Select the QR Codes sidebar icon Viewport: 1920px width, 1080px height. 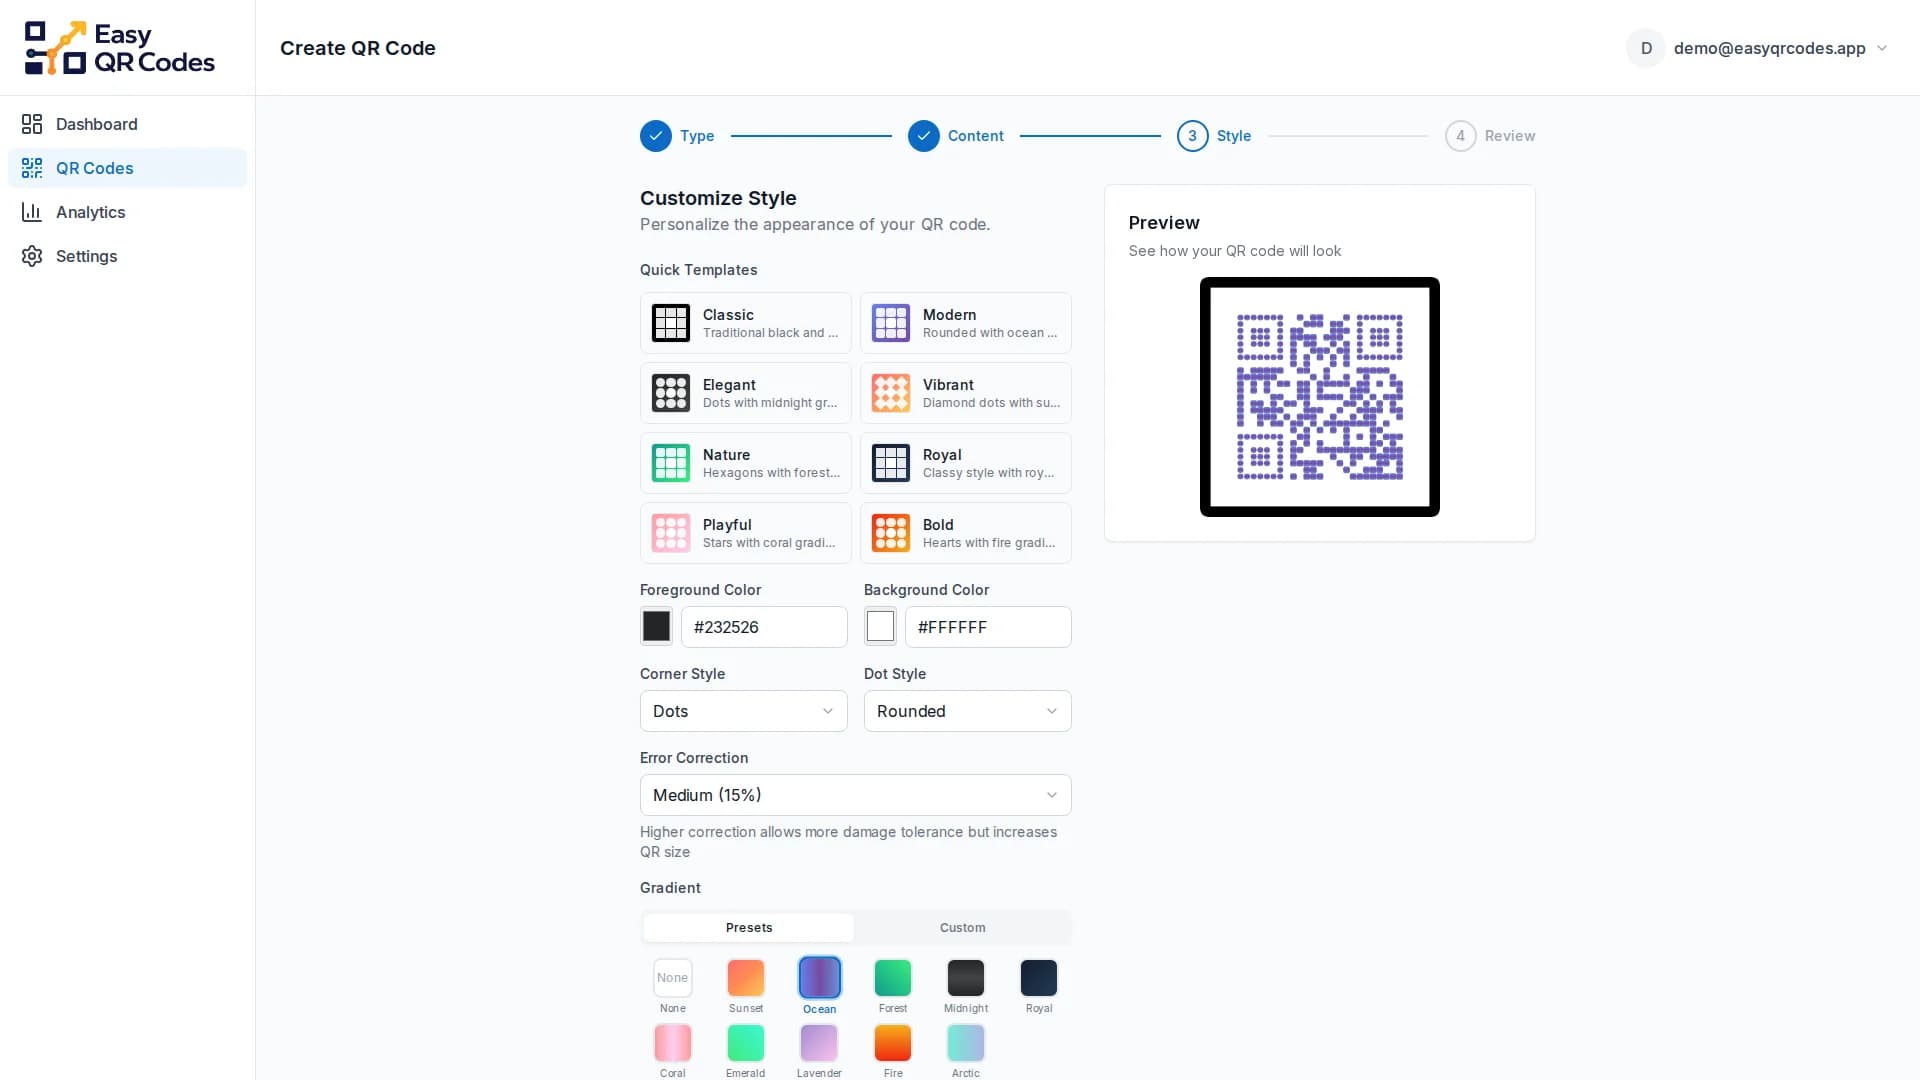[x=32, y=168]
